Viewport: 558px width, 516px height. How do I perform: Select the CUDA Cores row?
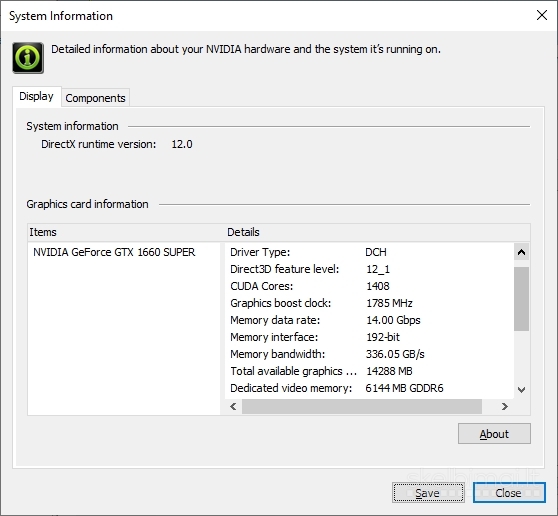(x=369, y=286)
